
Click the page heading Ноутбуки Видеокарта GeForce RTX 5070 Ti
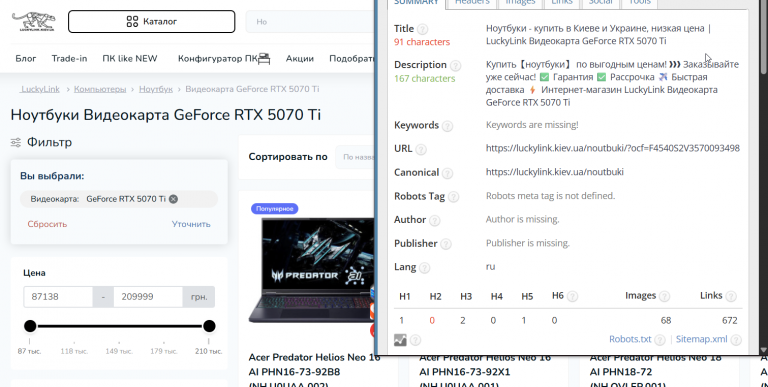(166, 115)
